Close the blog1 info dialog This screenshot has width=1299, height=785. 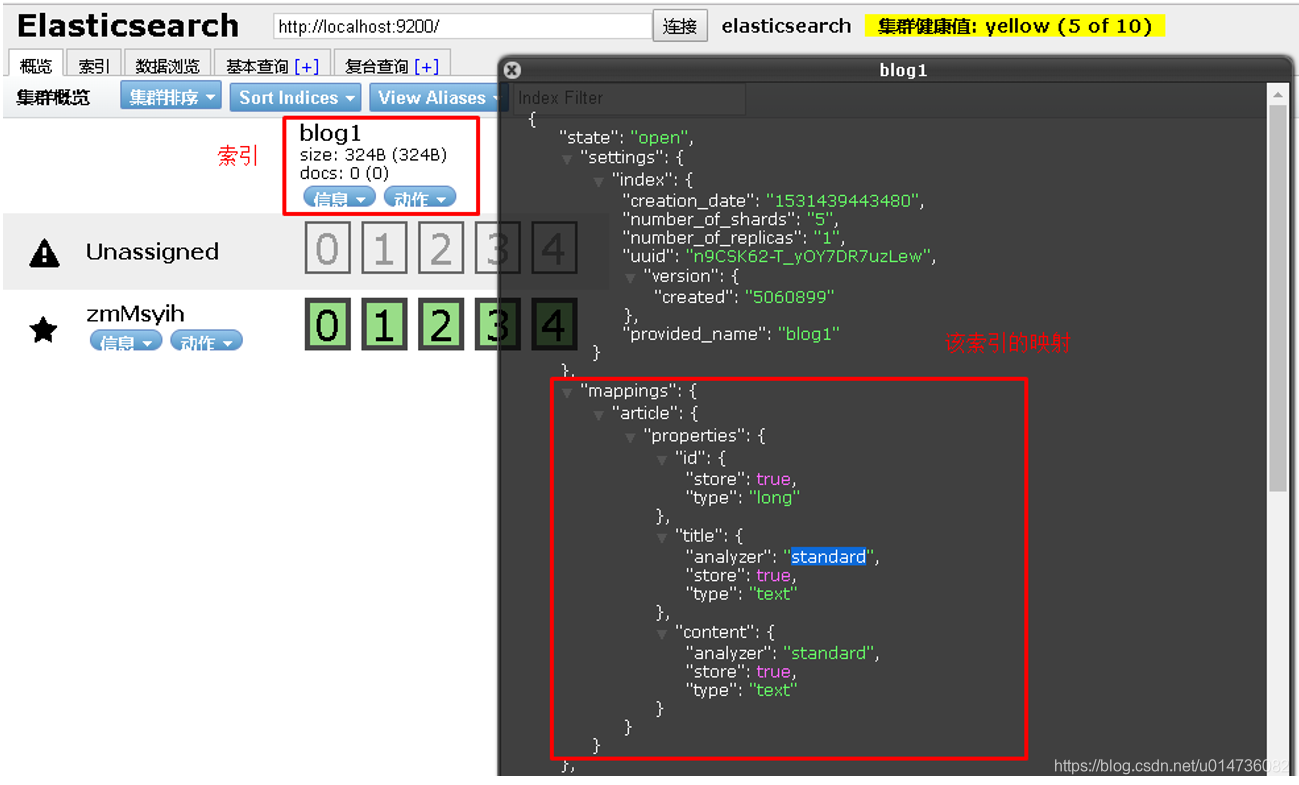512,70
